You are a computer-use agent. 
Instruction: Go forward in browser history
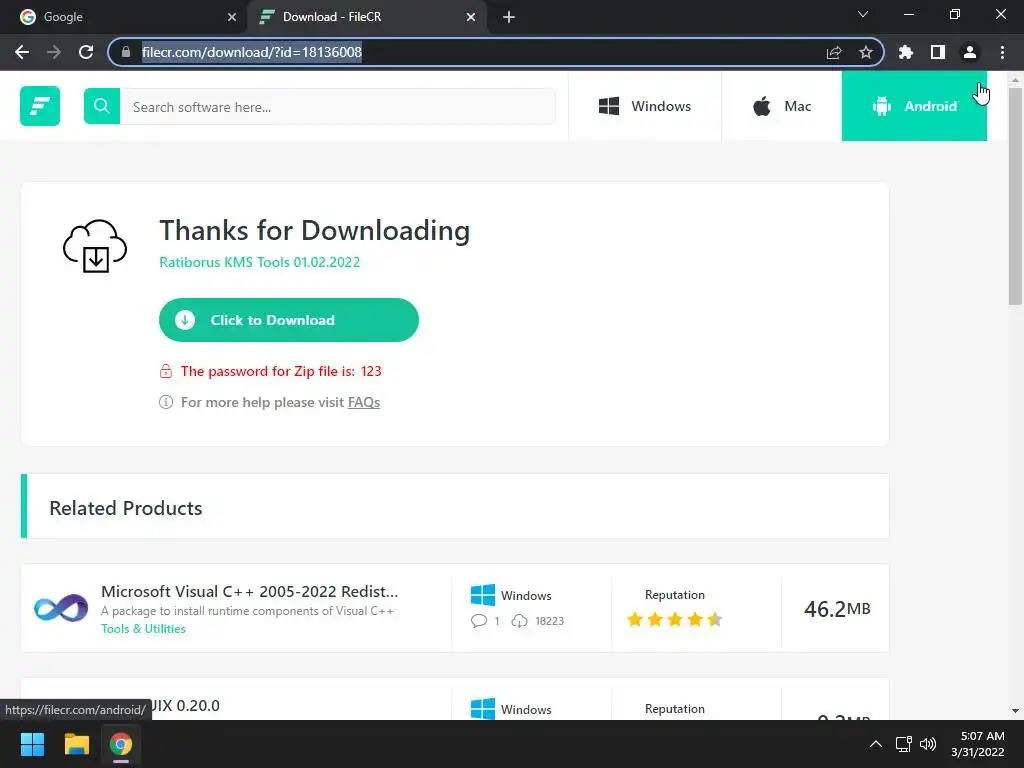point(54,52)
